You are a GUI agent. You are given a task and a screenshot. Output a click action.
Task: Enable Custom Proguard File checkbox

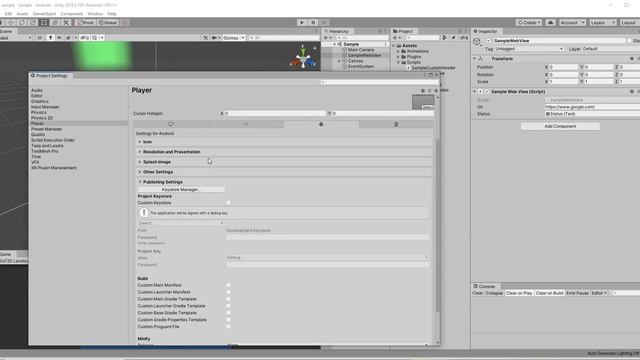[x=229, y=327]
